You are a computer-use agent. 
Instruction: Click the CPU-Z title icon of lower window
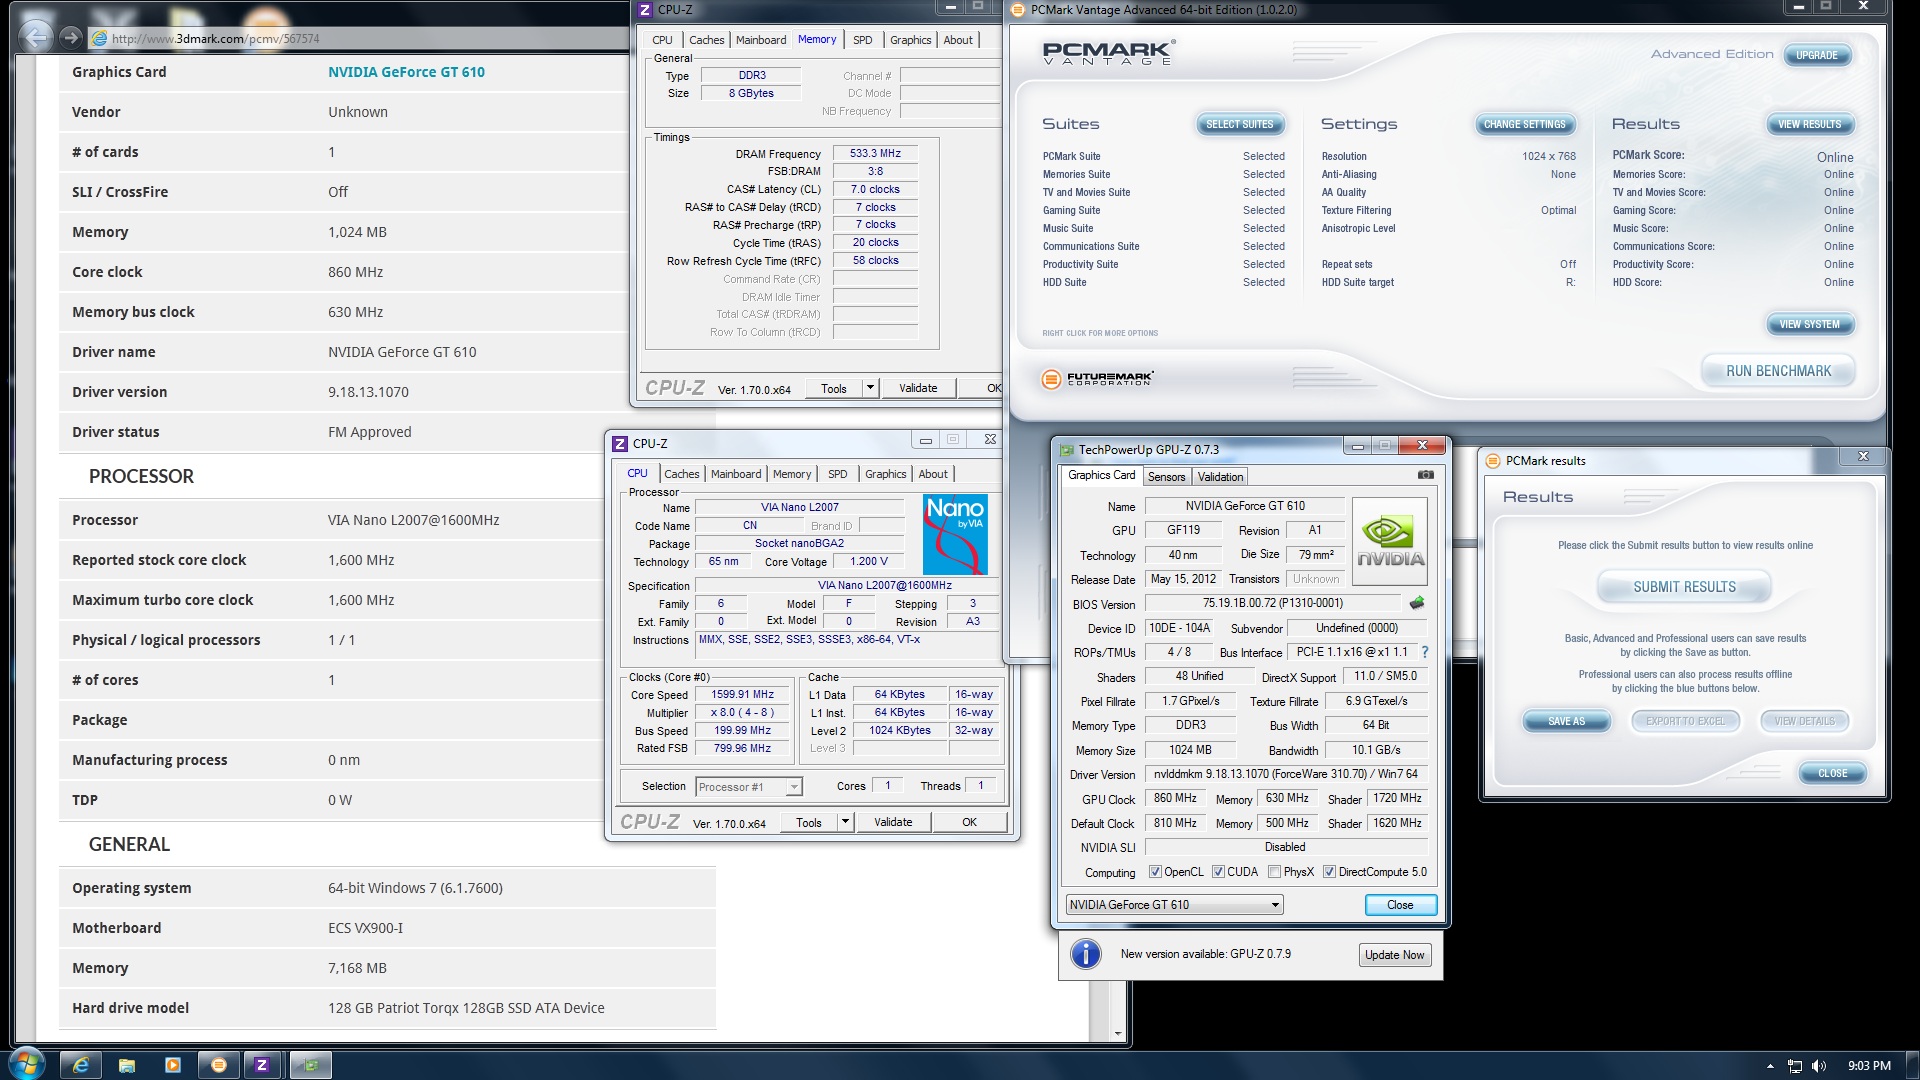[x=620, y=443]
